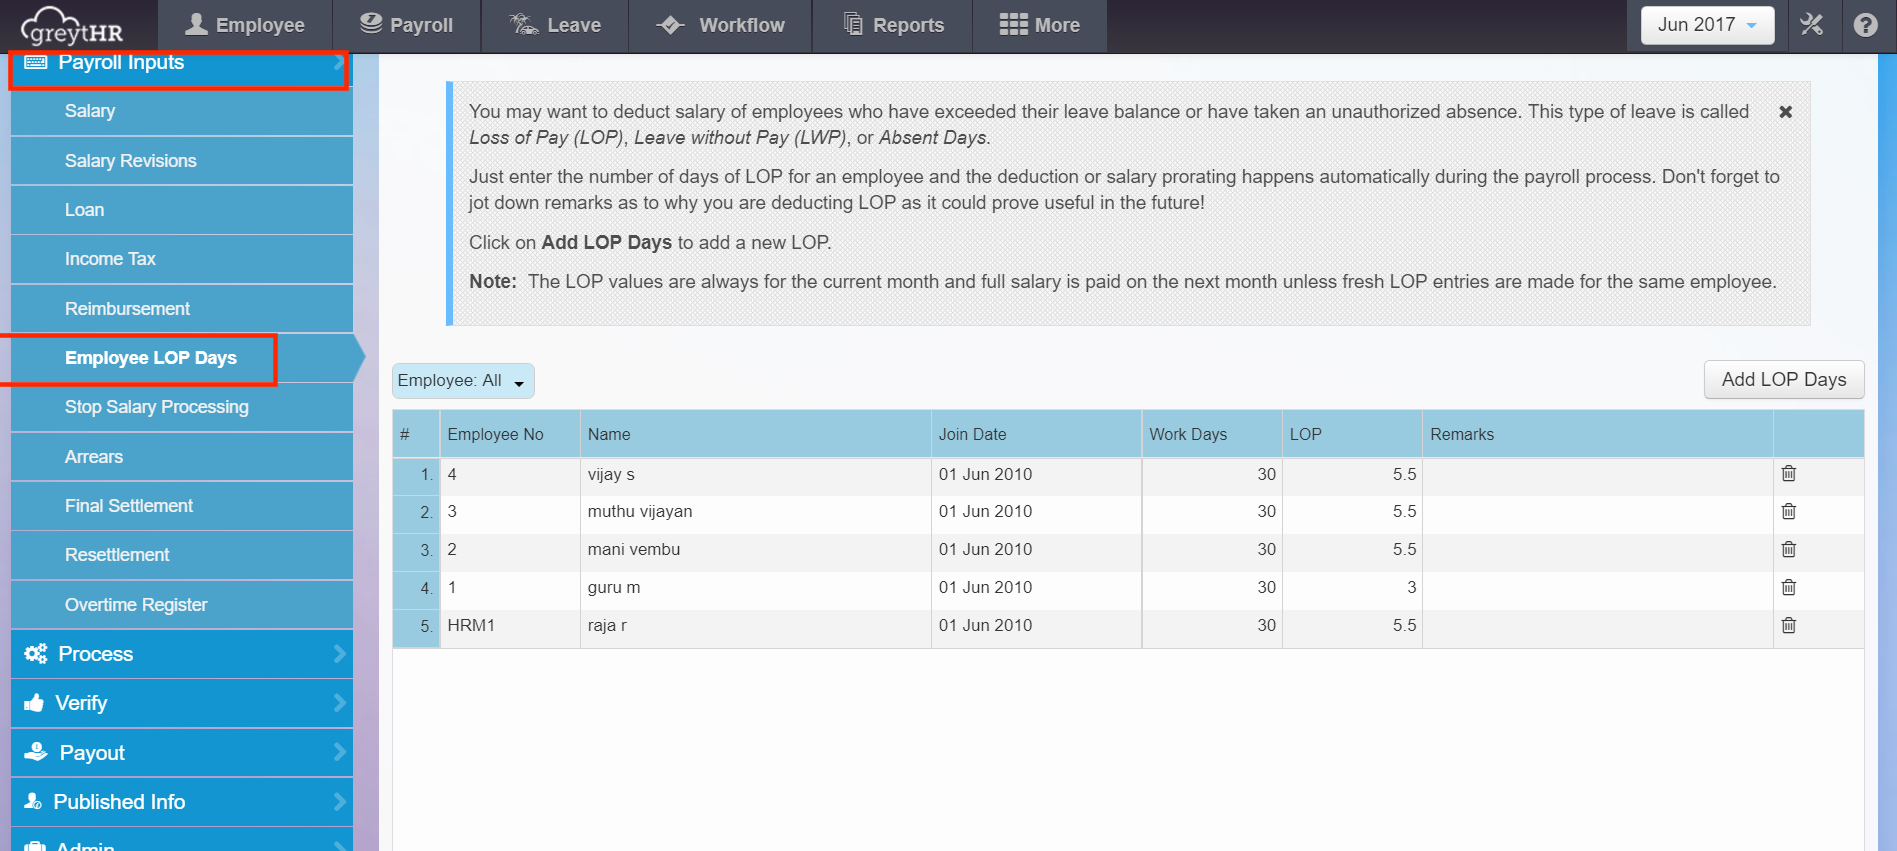Click the Payout hand icon
Image resolution: width=1897 pixels, height=851 pixels.
coord(36,752)
